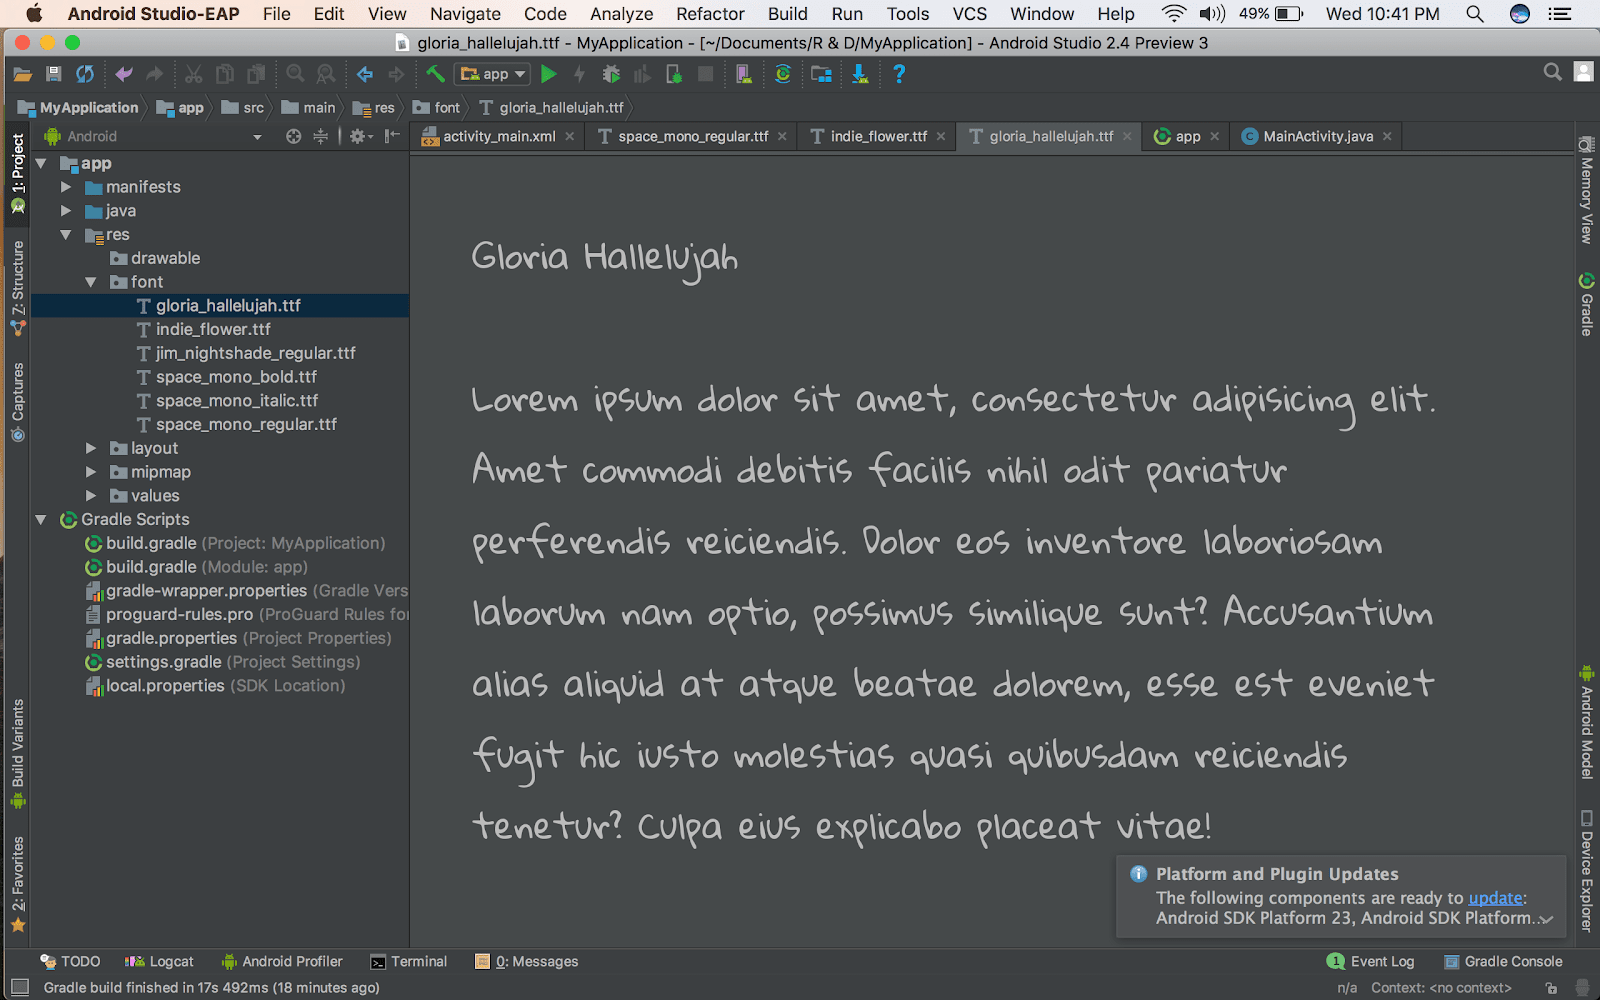Close the gloria_hallelujah.ttf editor tab
Screen dimensions: 1600x1000
(1127, 136)
